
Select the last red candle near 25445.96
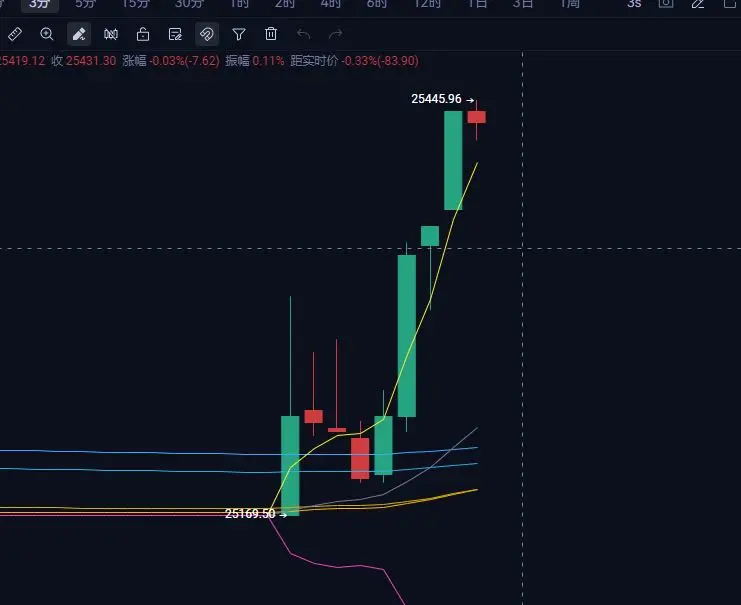coord(476,117)
